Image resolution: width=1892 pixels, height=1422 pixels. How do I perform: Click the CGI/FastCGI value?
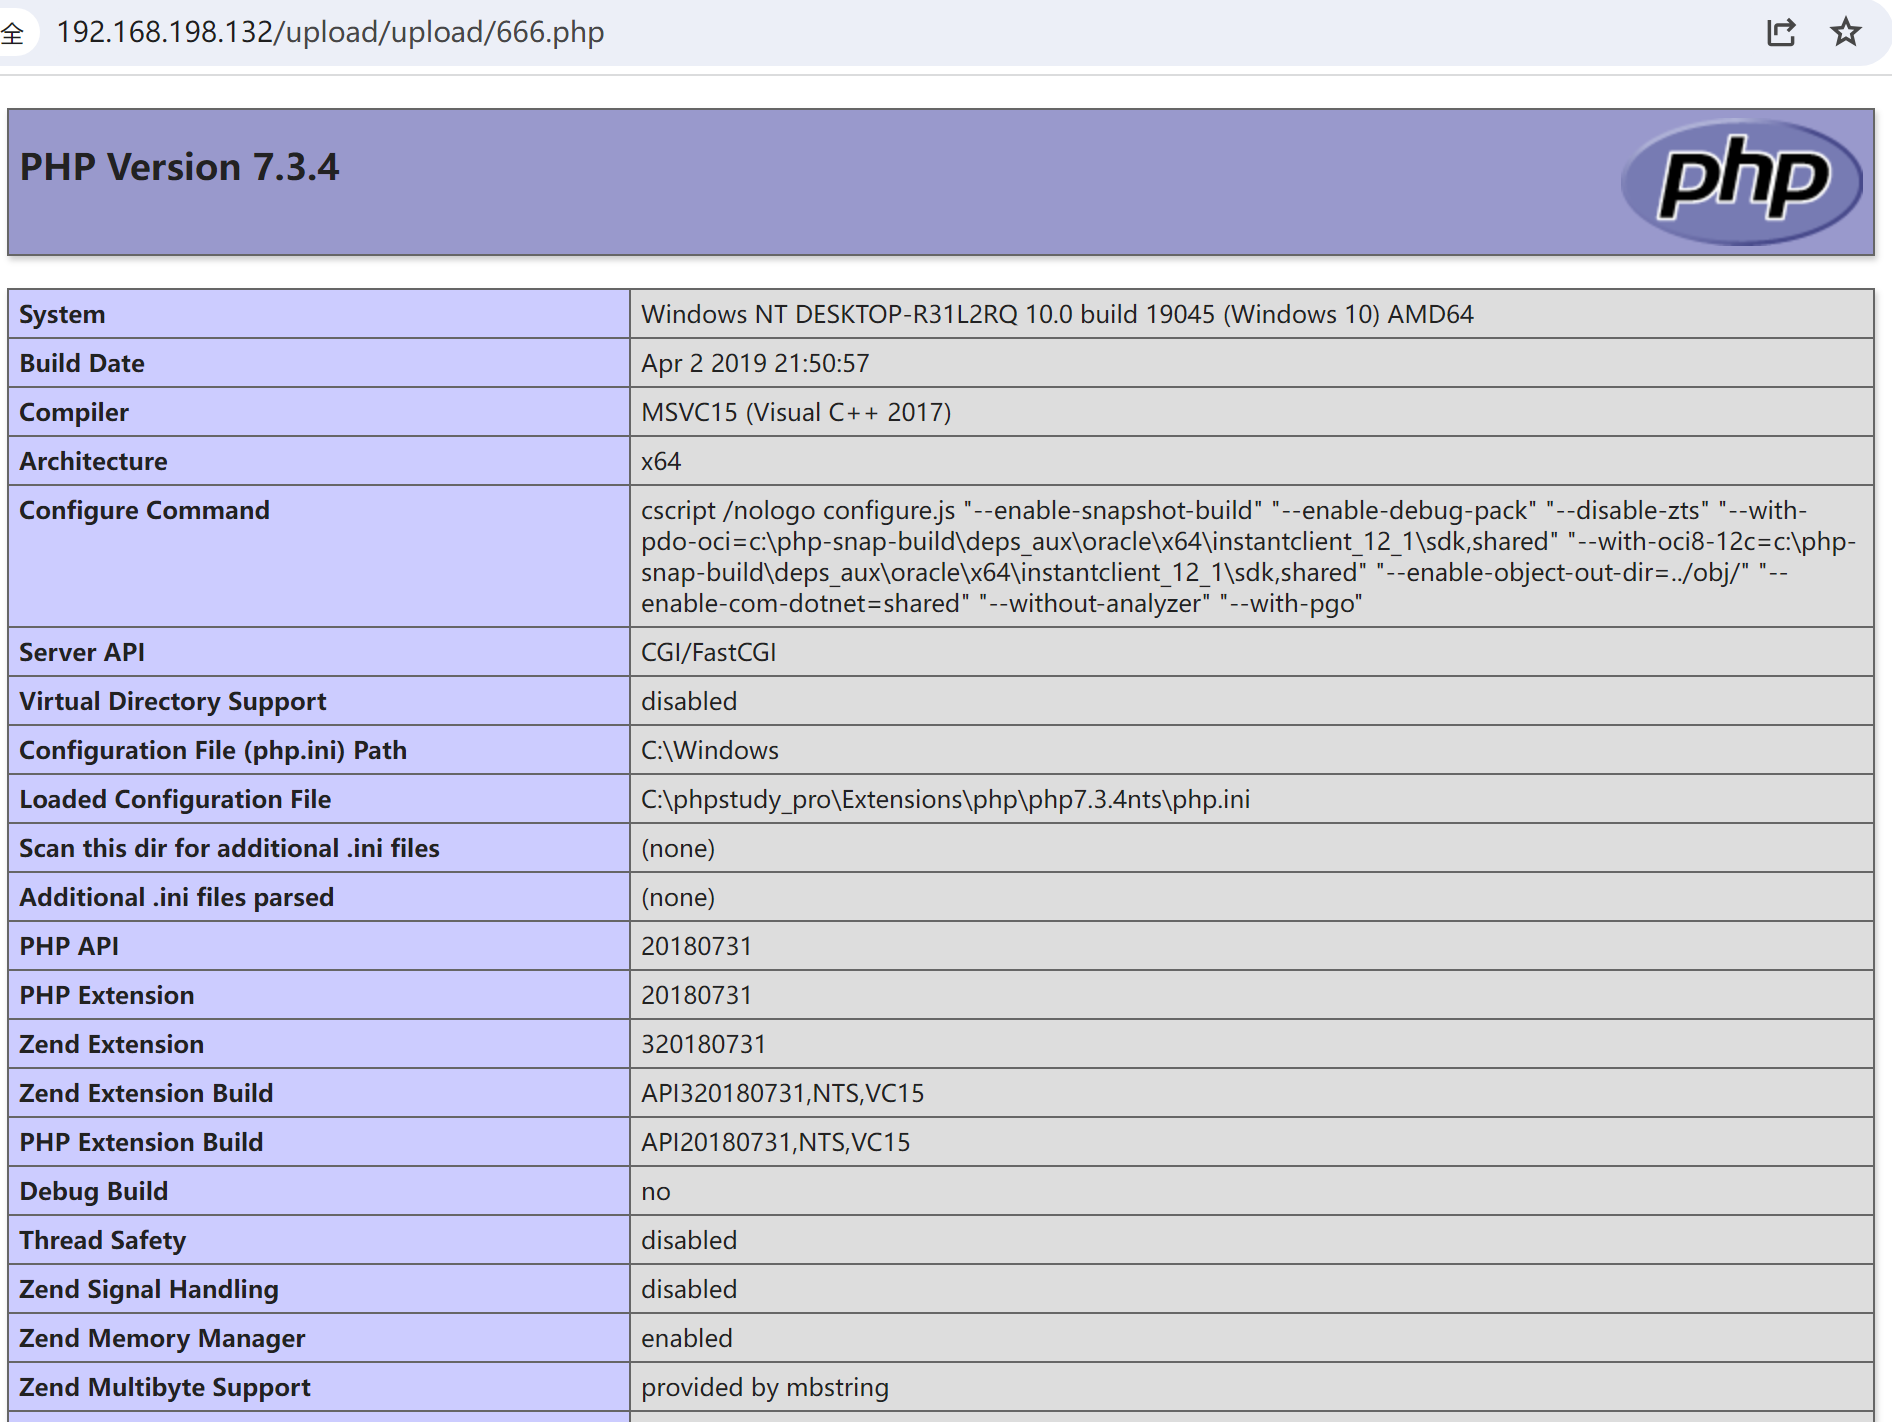[x=708, y=652]
